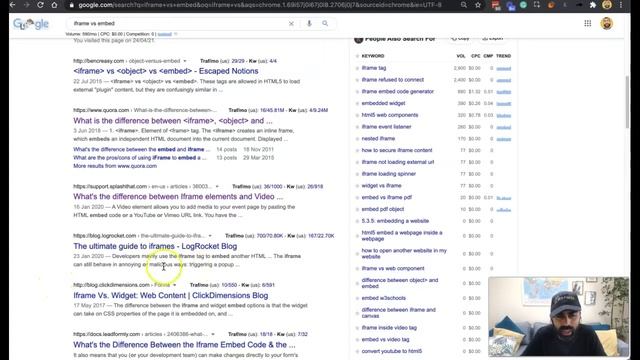Screen dimensions: 640x360
Task: Clear the search box with the X icon
Action: pyautogui.click(x=291, y=24)
